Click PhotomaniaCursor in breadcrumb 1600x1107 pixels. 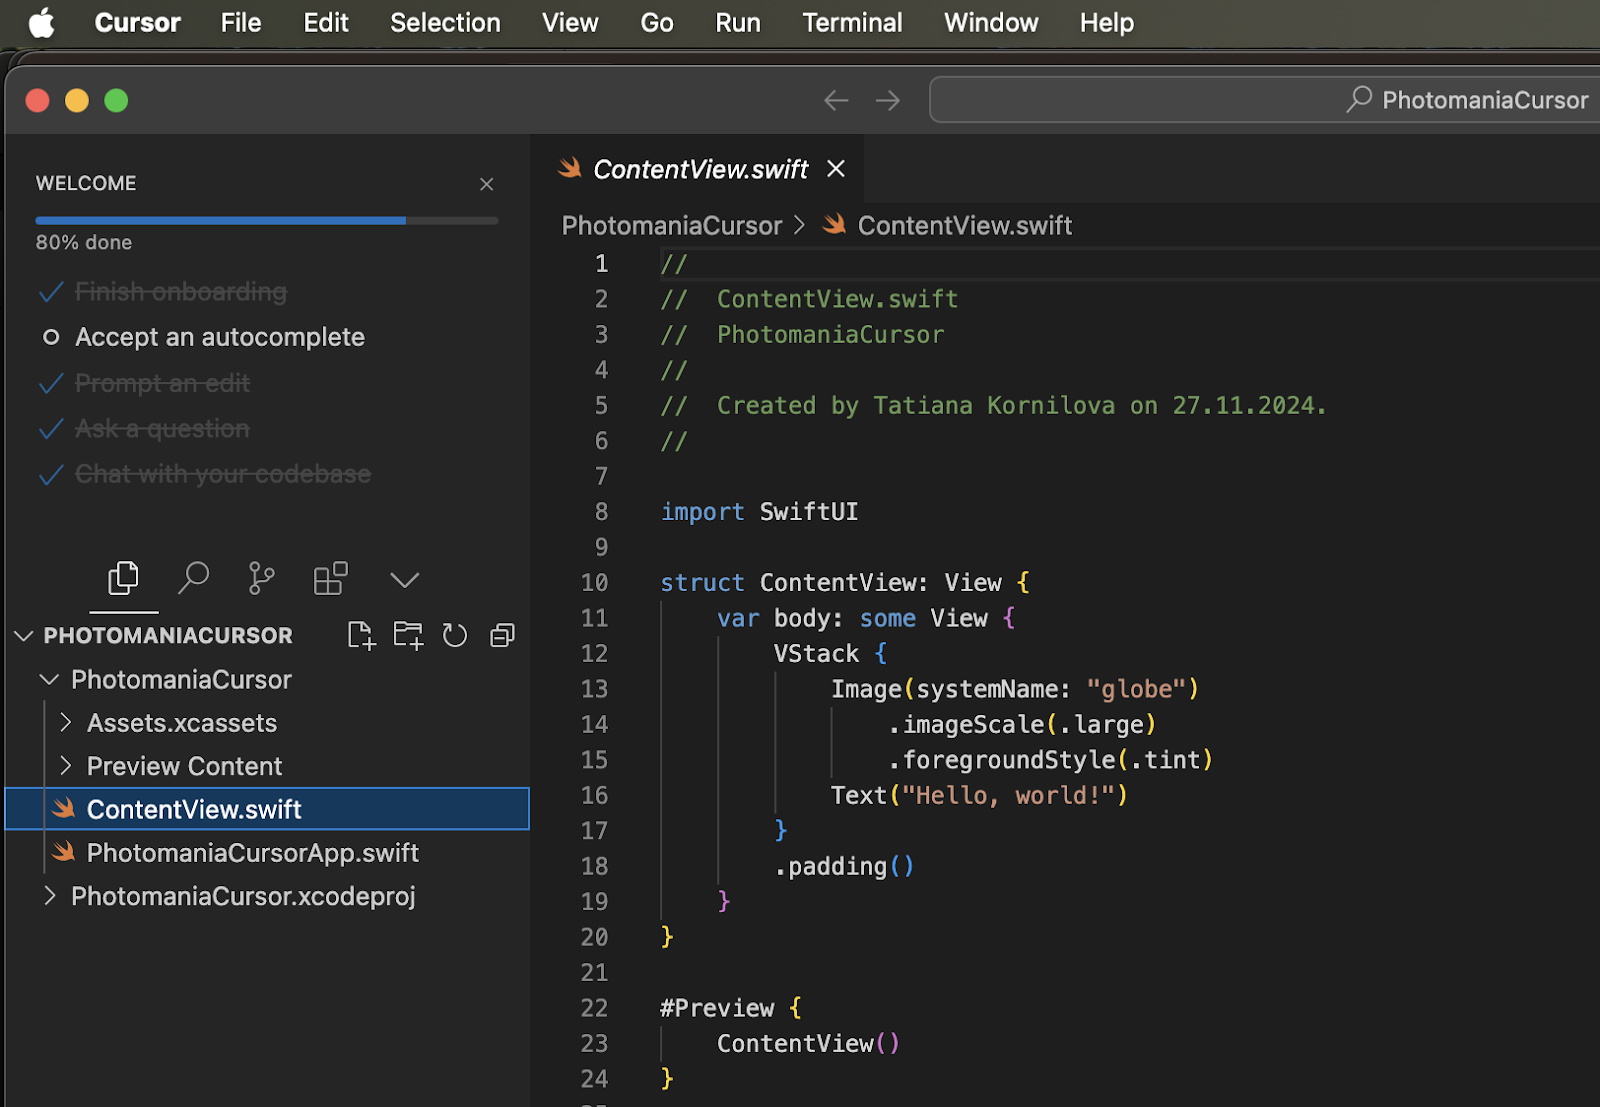(672, 225)
